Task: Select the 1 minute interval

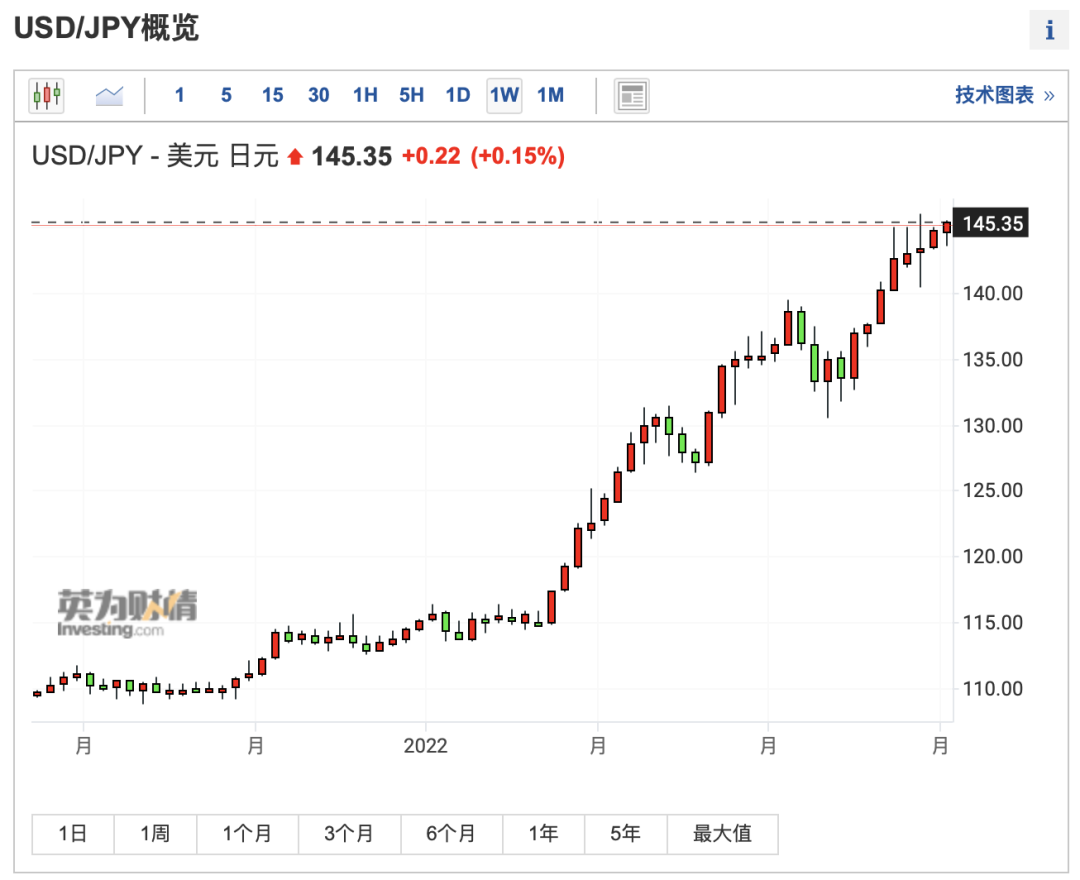Action: [180, 95]
